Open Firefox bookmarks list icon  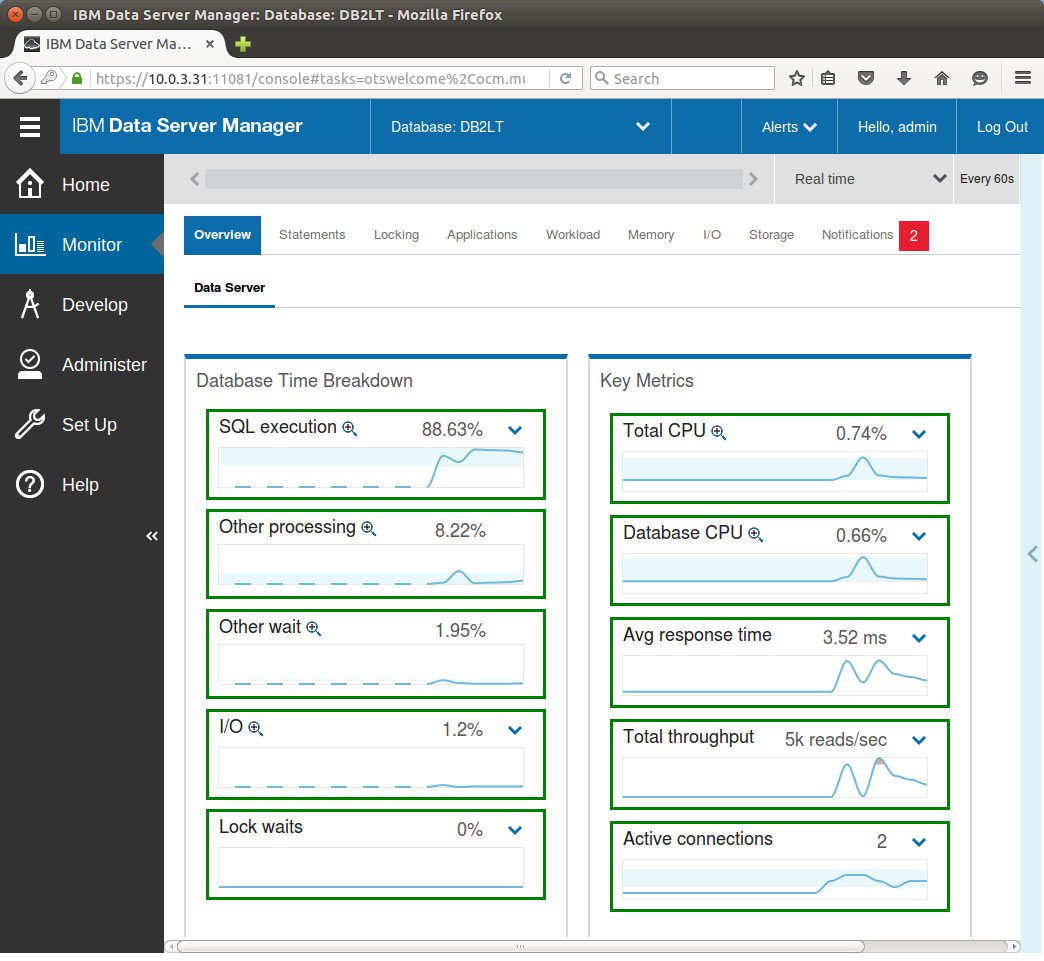pos(828,78)
